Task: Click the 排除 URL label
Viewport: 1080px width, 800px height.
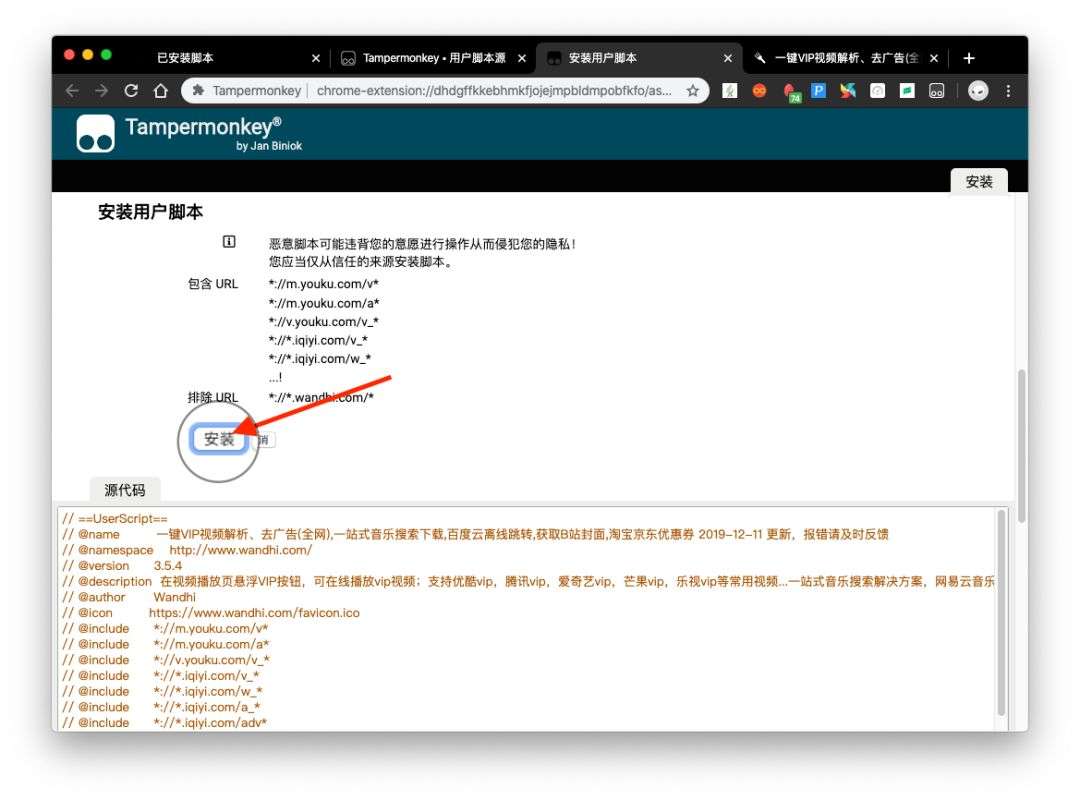Action: coord(212,398)
